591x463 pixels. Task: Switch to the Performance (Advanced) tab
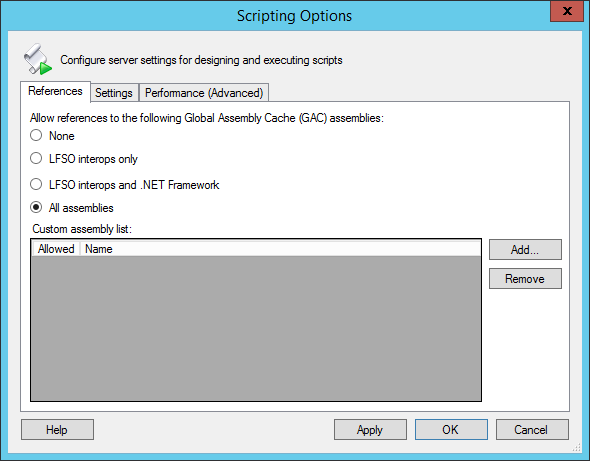tap(204, 93)
